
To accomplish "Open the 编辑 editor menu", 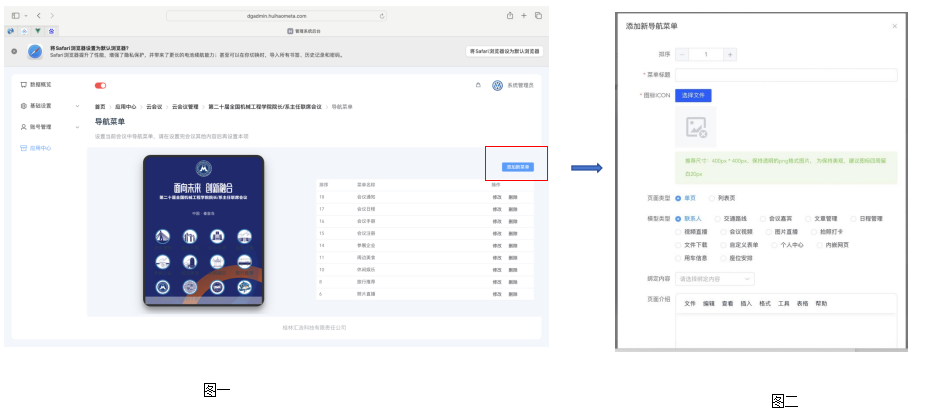I will (708, 304).
